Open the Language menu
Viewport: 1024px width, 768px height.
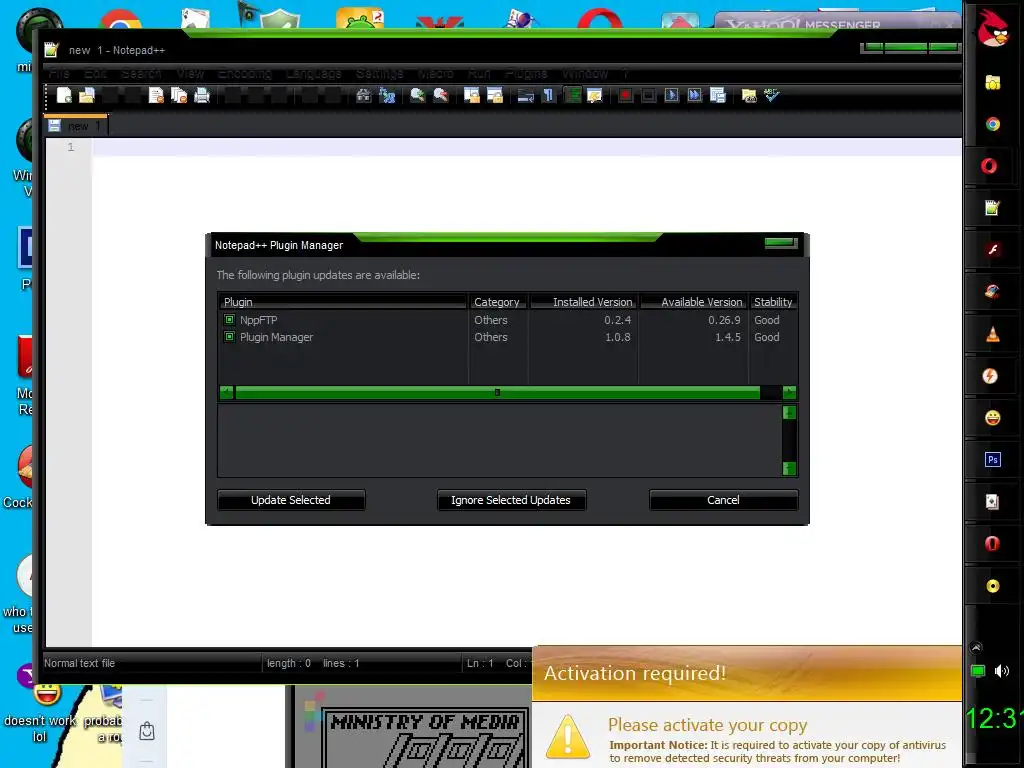click(313, 73)
